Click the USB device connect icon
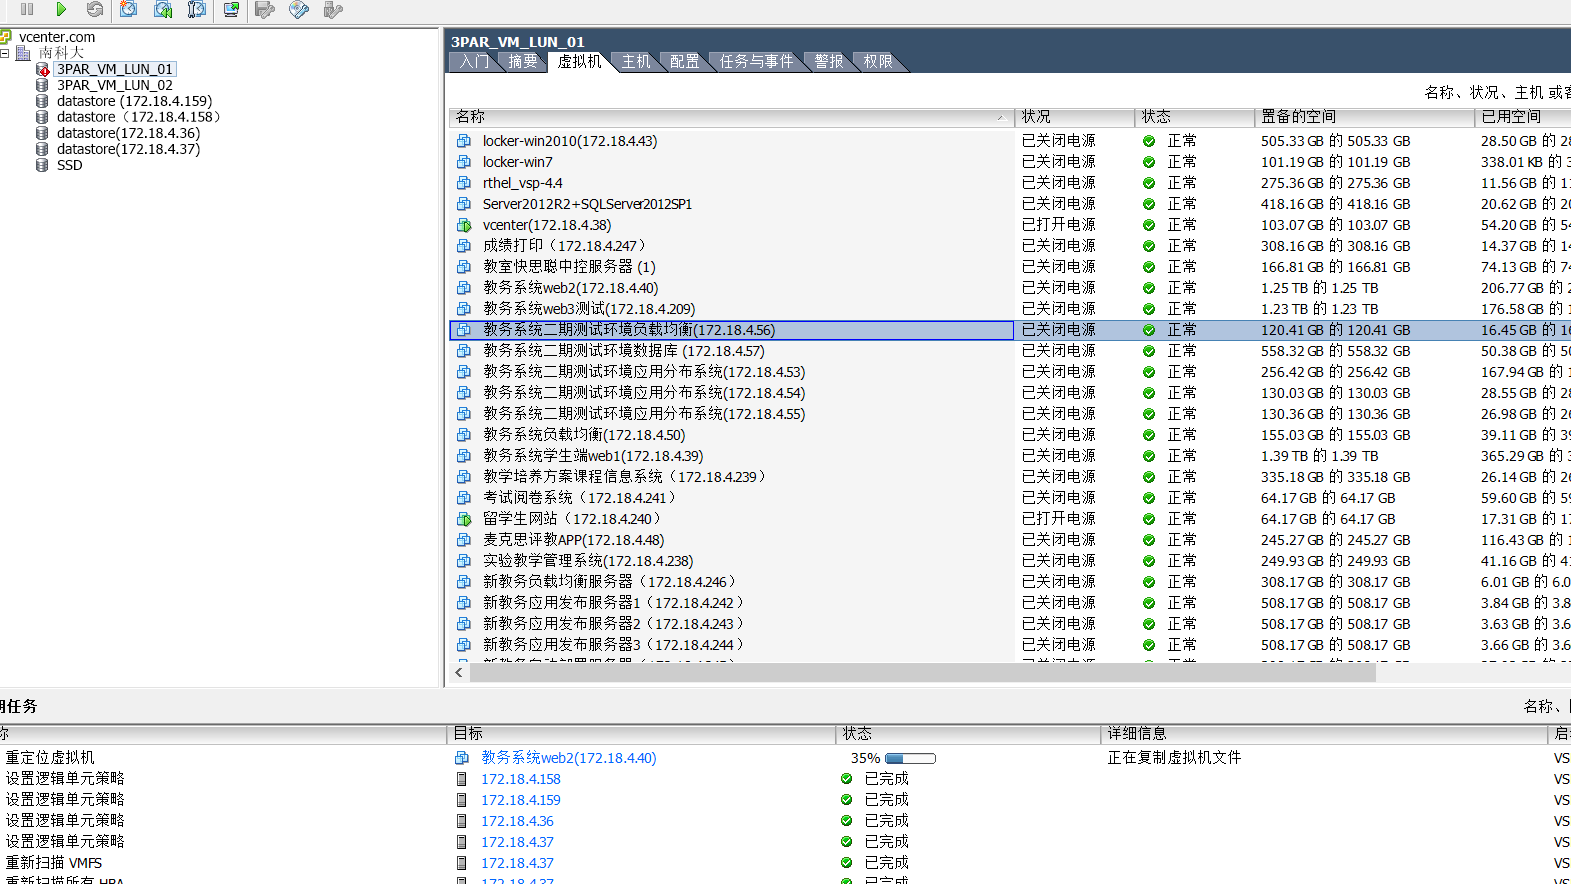The height and width of the screenshot is (884, 1571). click(x=333, y=9)
